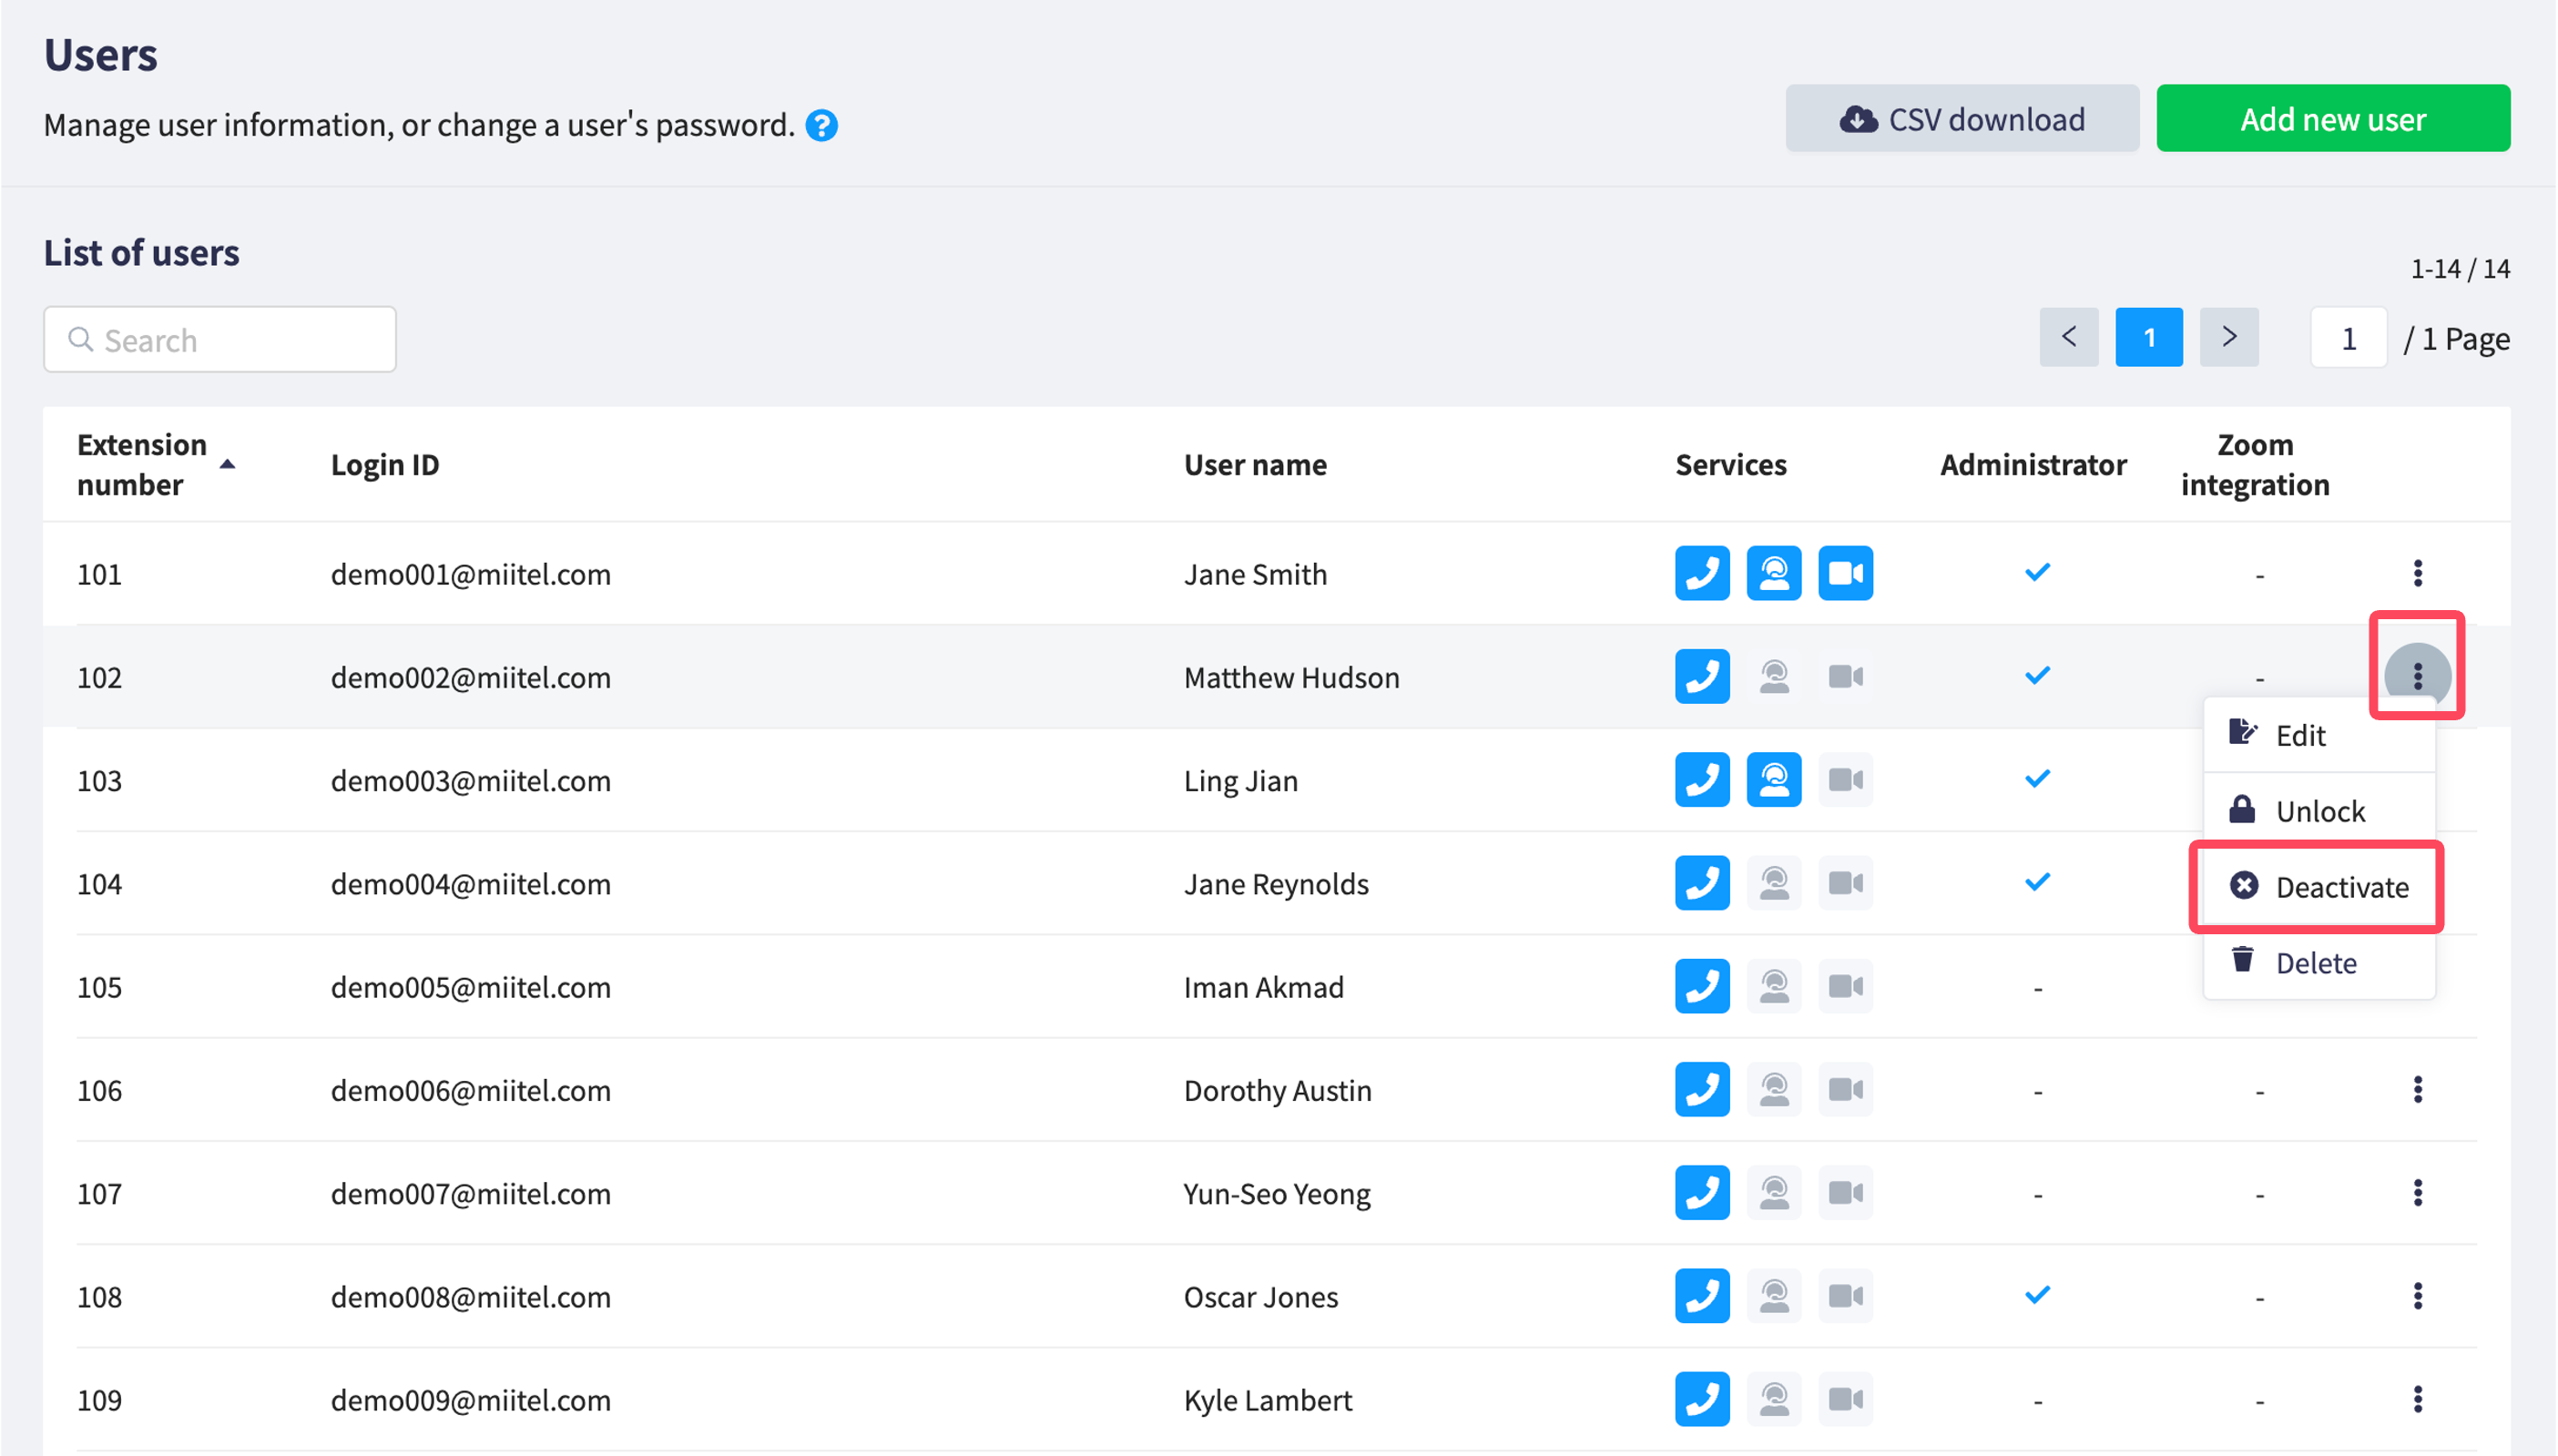This screenshot has height=1456, width=2558.
Task: Click Oscar Jones' greyed video service icon
Action: coord(1845,1297)
